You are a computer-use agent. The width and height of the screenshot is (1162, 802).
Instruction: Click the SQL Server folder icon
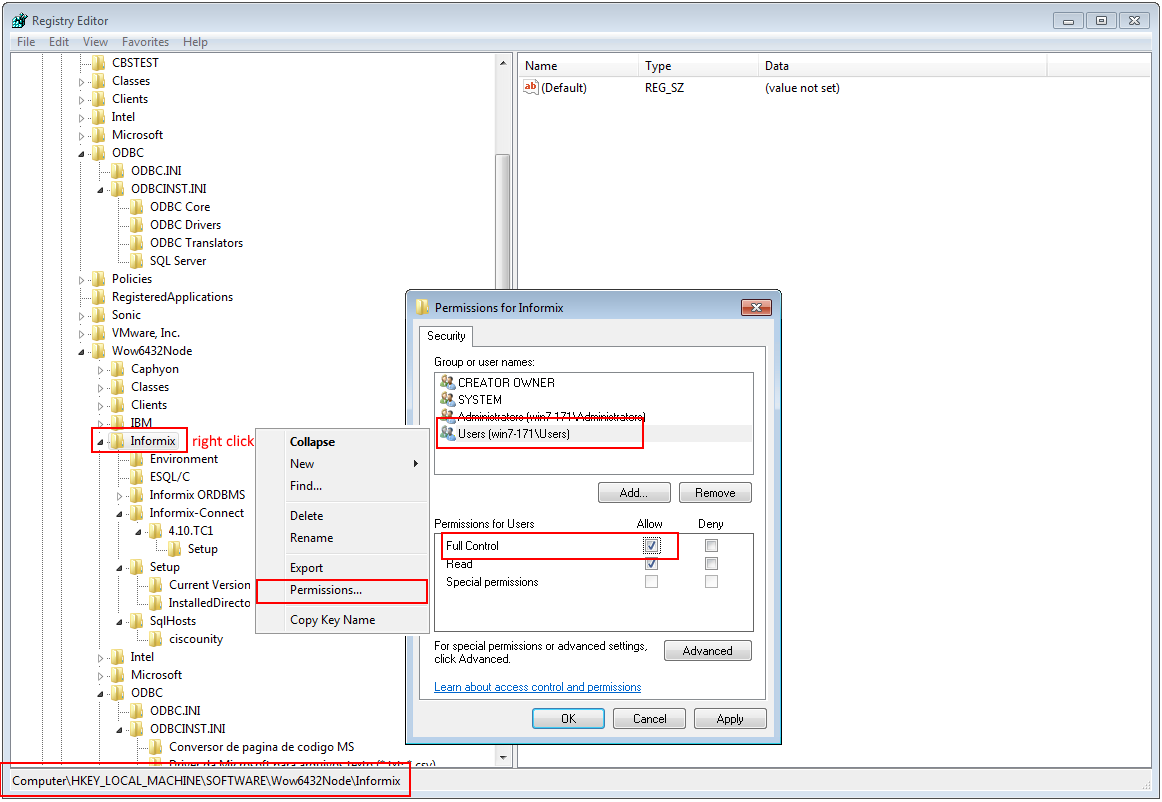pyautogui.click(x=137, y=261)
